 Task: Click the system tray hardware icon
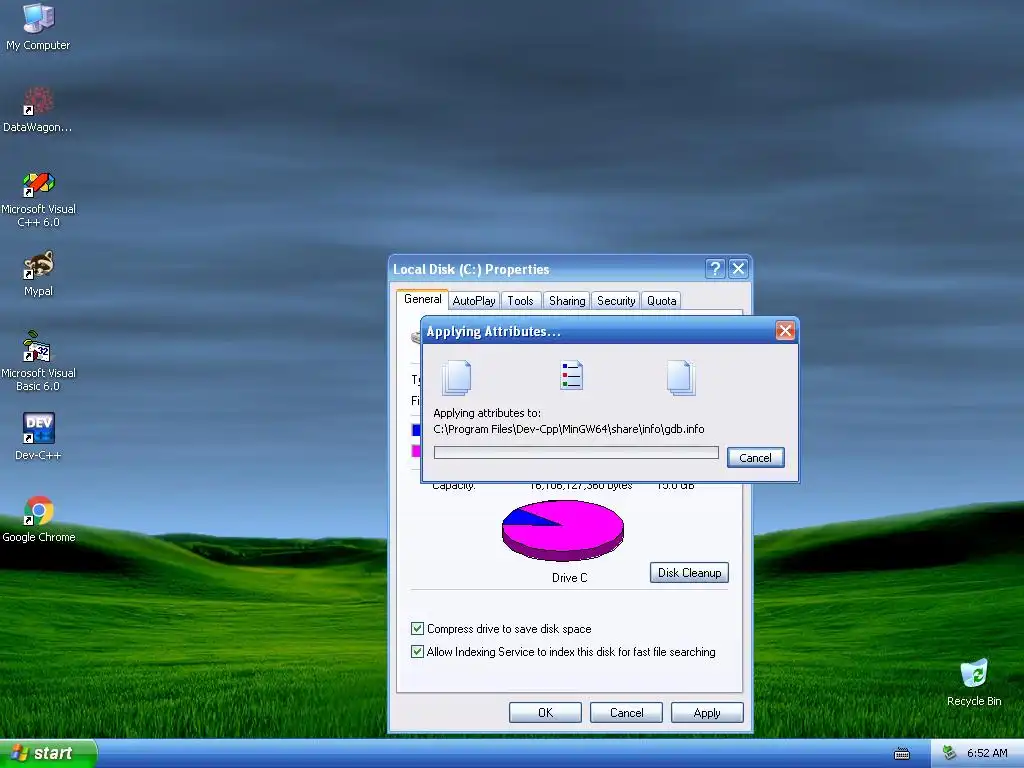point(950,753)
